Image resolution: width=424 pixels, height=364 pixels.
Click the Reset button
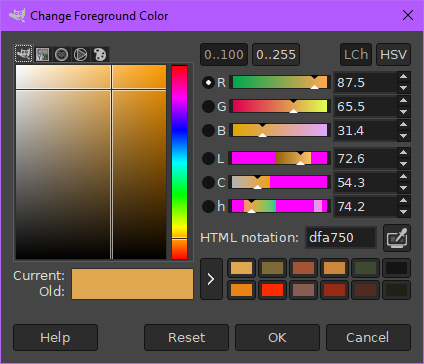point(186,337)
